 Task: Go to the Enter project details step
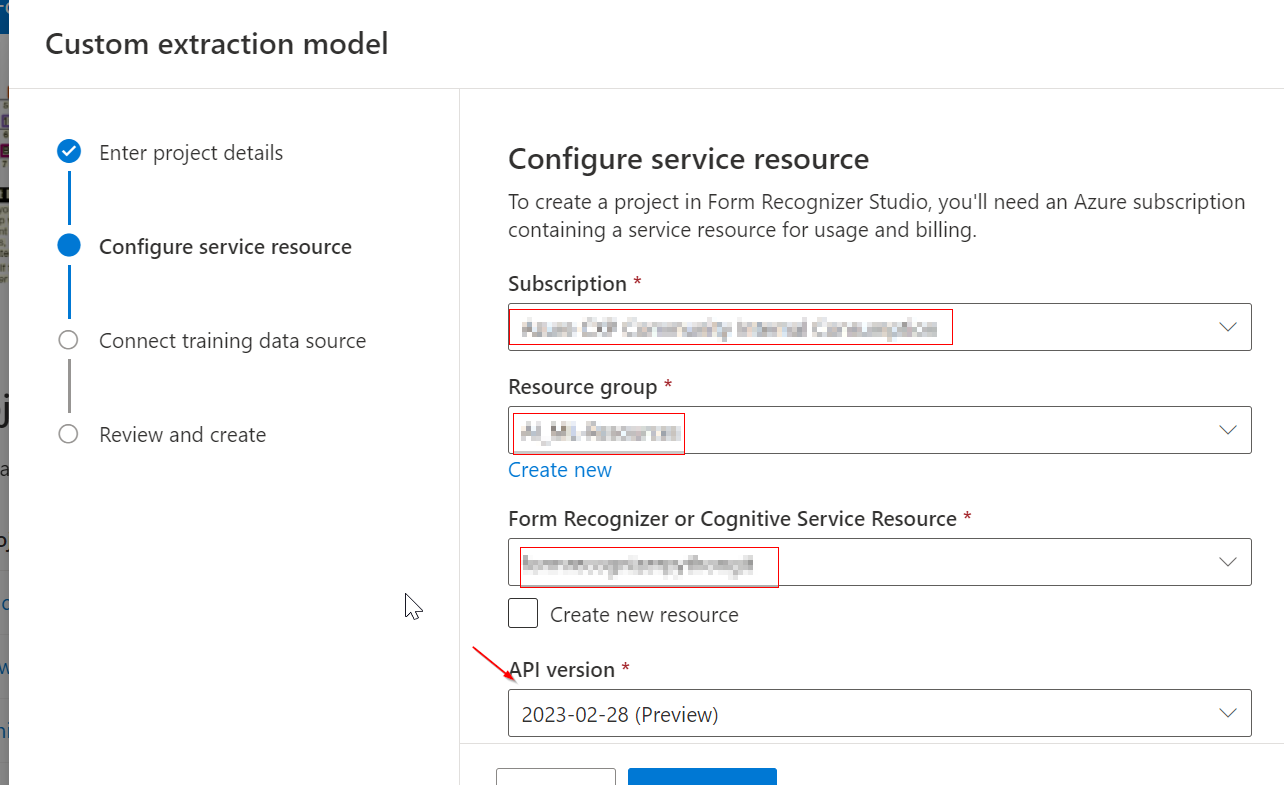pyautogui.click(x=191, y=153)
